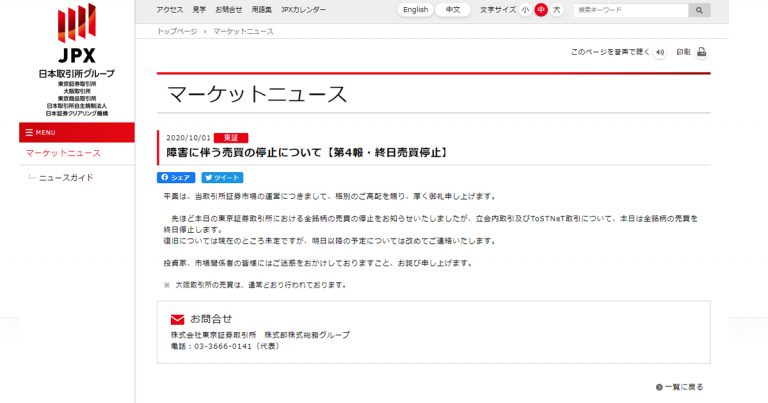Click the speaker icon to hear page
Image resolution: width=768 pixels, height=403 pixels.
click(x=660, y=52)
